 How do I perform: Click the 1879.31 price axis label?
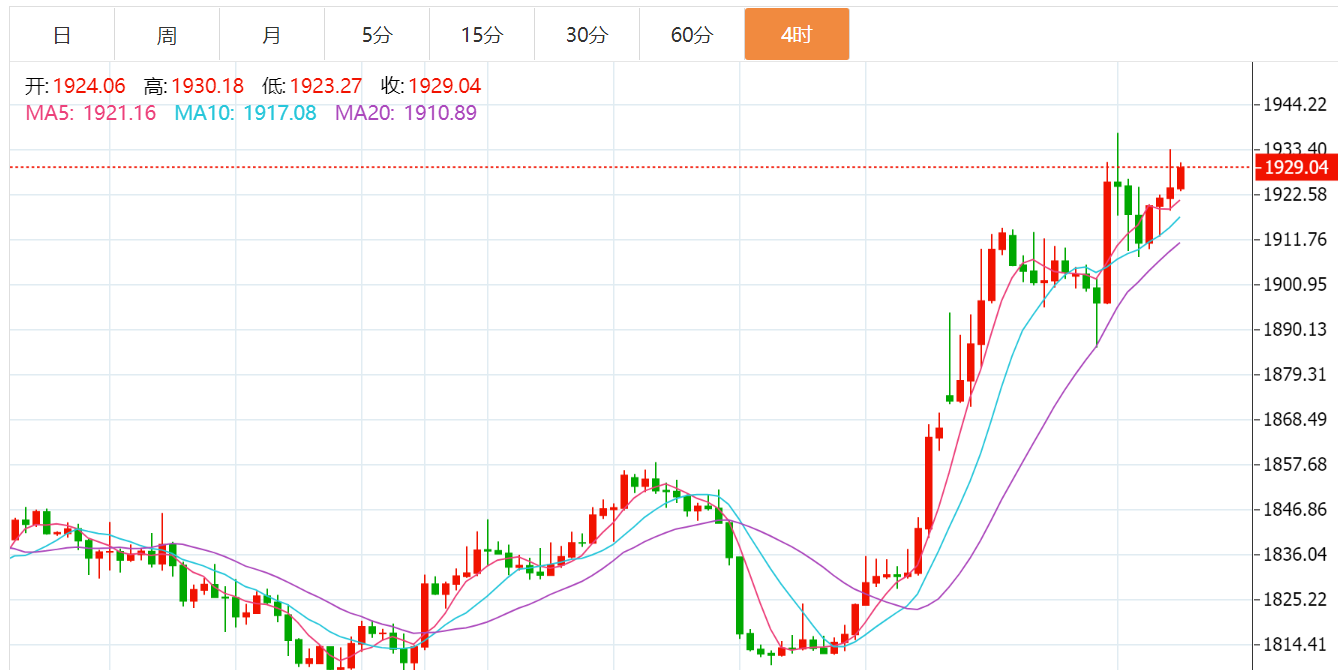click(1295, 374)
